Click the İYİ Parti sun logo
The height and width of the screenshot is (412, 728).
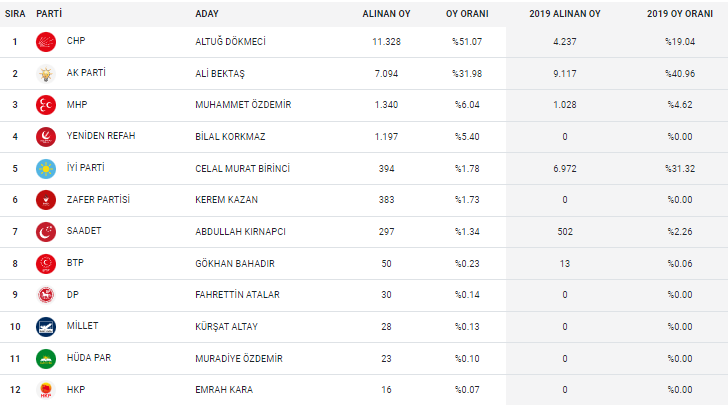click(47, 168)
